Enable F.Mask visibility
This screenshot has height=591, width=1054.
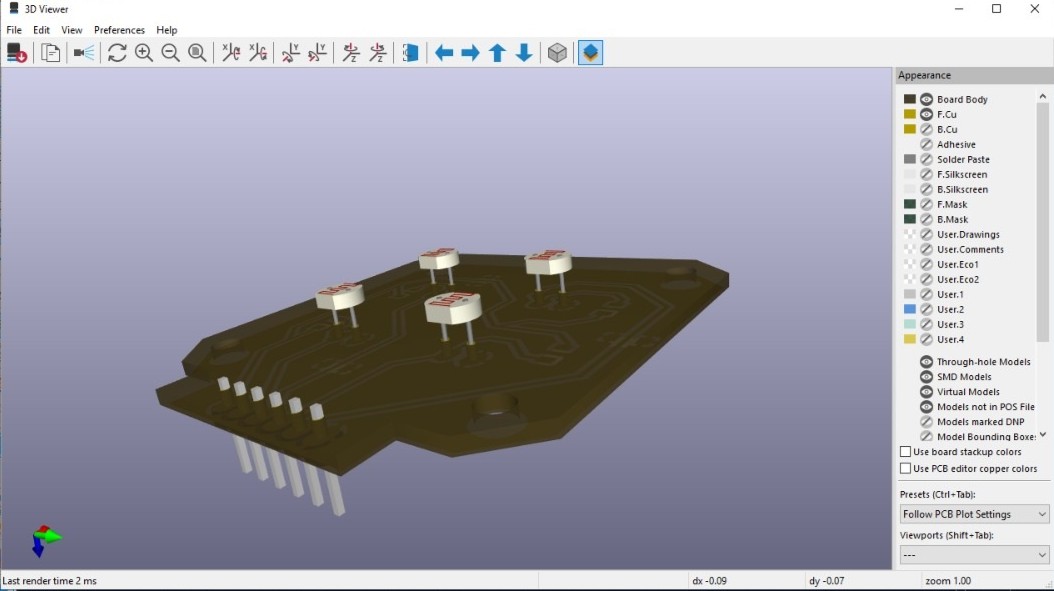tap(926, 204)
